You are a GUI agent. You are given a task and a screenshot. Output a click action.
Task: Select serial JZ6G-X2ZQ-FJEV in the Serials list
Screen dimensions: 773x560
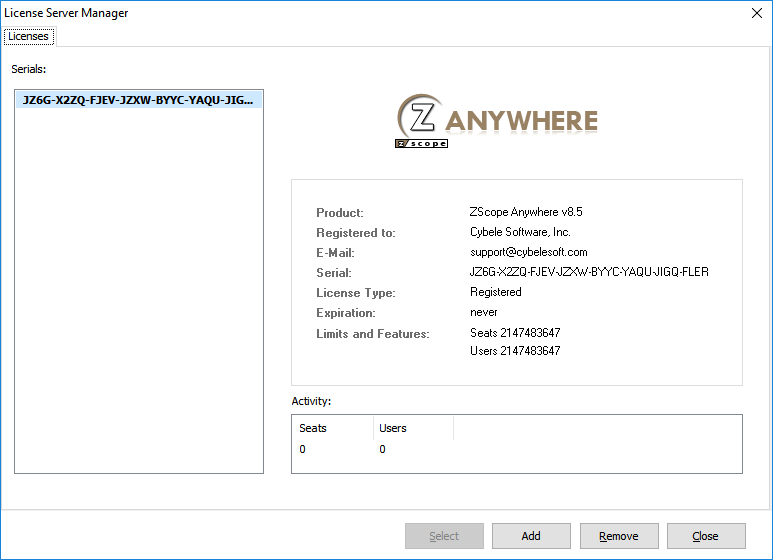pyautogui.click(x=139, y=100)
